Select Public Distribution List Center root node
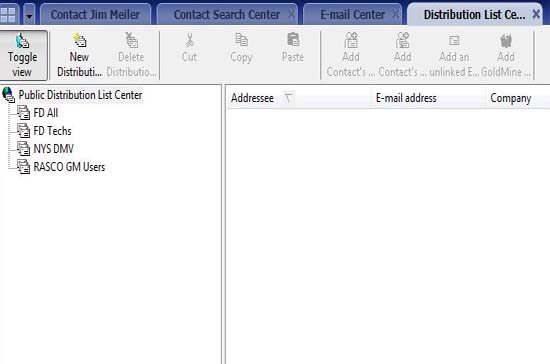Image resolution: width=550 pixels, height=364 pixels. (x=80, y=95)
